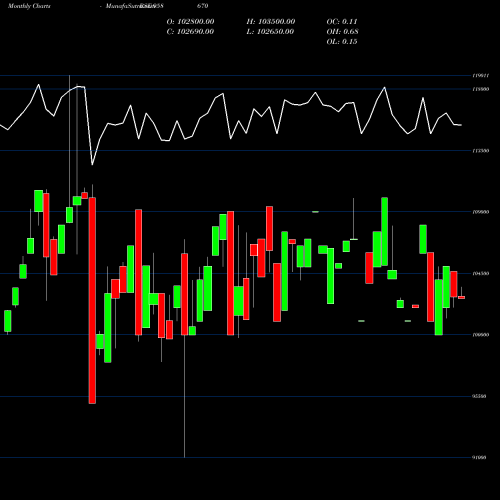
Task: Select the high value "H: 103500.00"
Action: click(x=271, y=22)
